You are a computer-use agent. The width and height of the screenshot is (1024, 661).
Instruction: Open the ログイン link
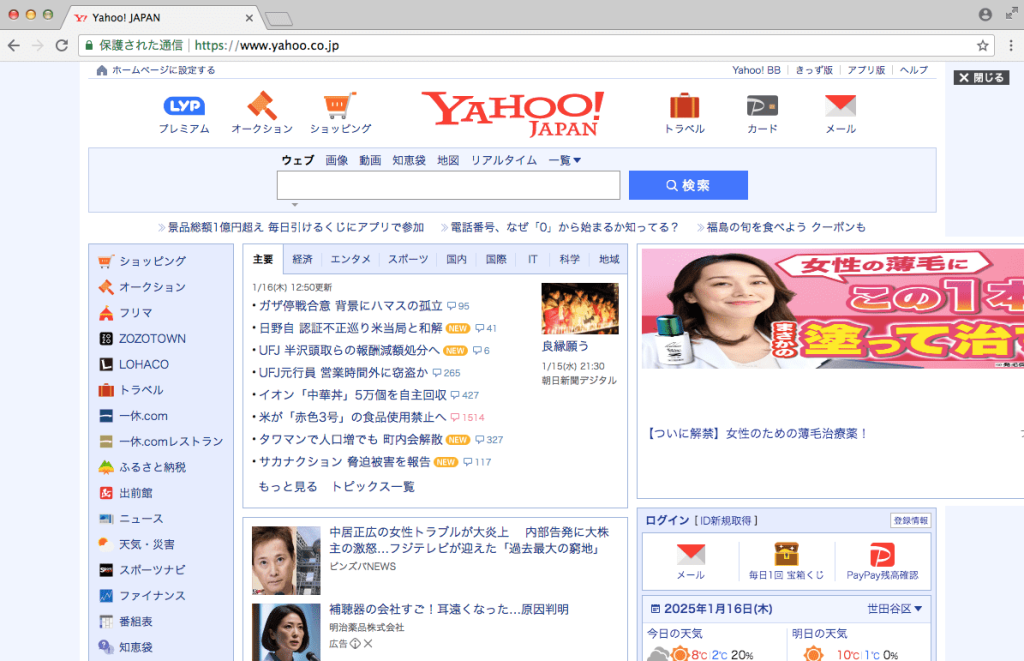click(x=667, y=521)
